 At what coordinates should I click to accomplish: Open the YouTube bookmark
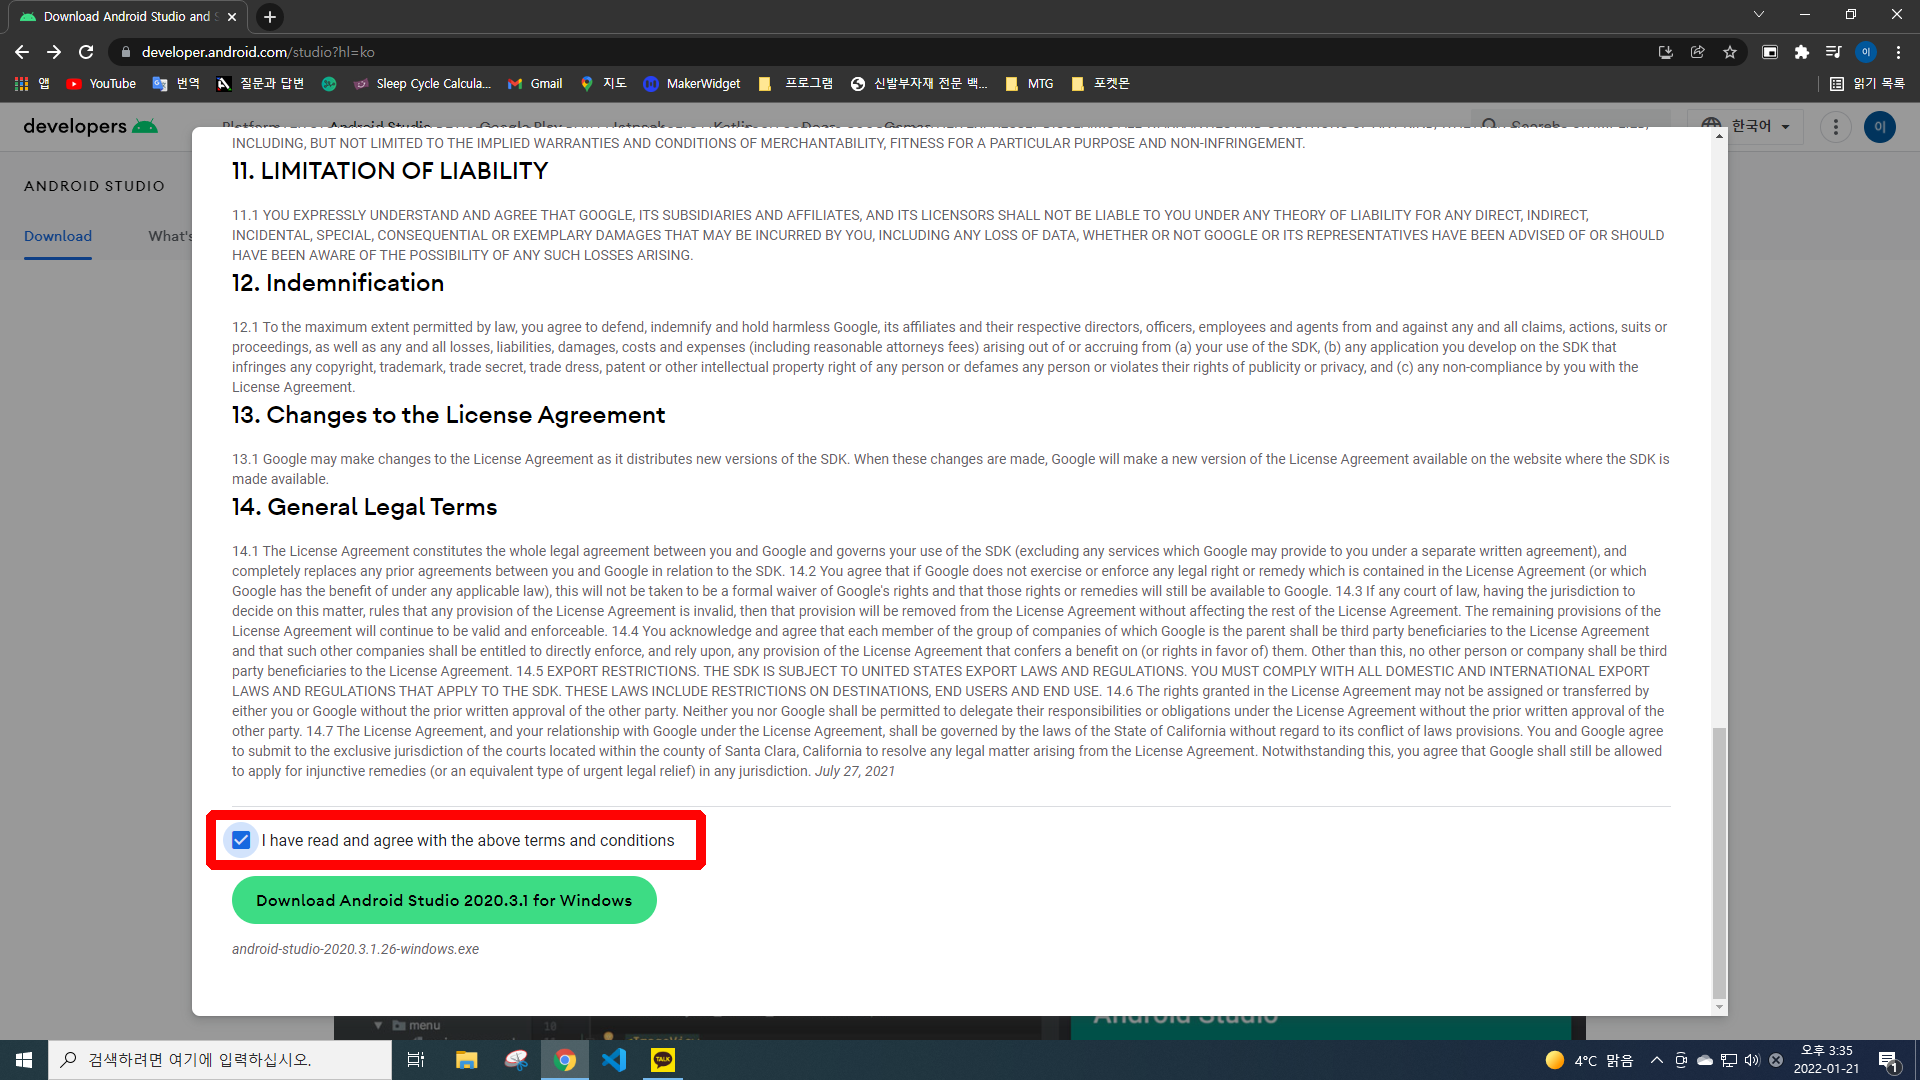[x=101, y=84]
